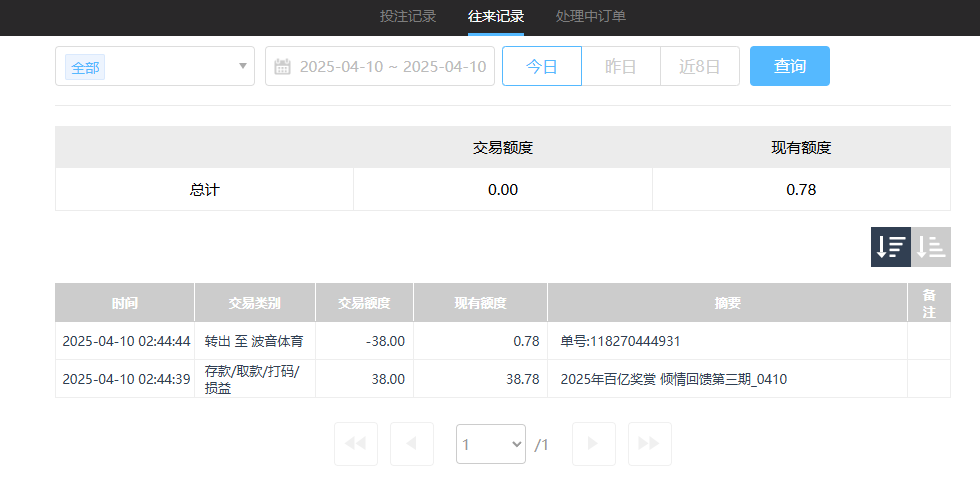Sort records in ascending order
Image resolution: width=980 pixels, height=491 pixels.
tap(931, 247)
